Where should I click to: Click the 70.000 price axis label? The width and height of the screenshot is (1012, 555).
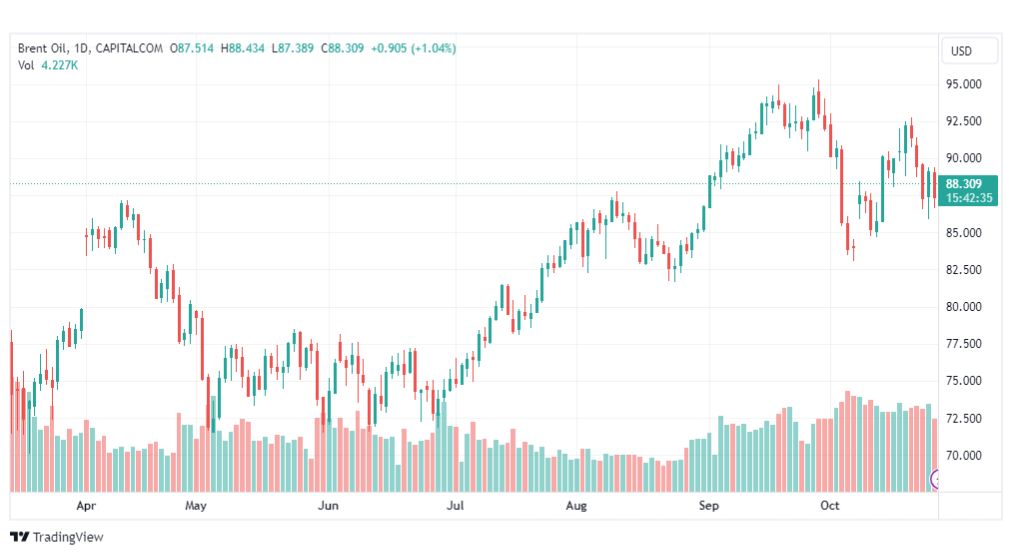(x=967, y=455)
